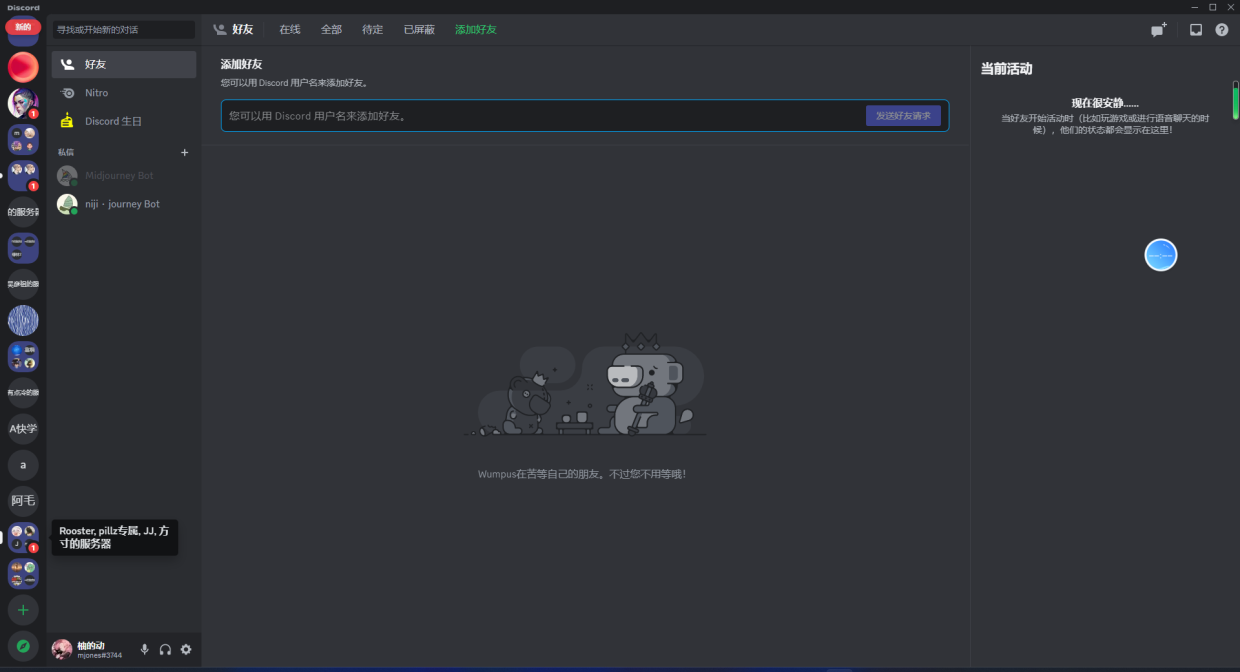
Task: Click the floating blue circular button
Action: 1161,255
